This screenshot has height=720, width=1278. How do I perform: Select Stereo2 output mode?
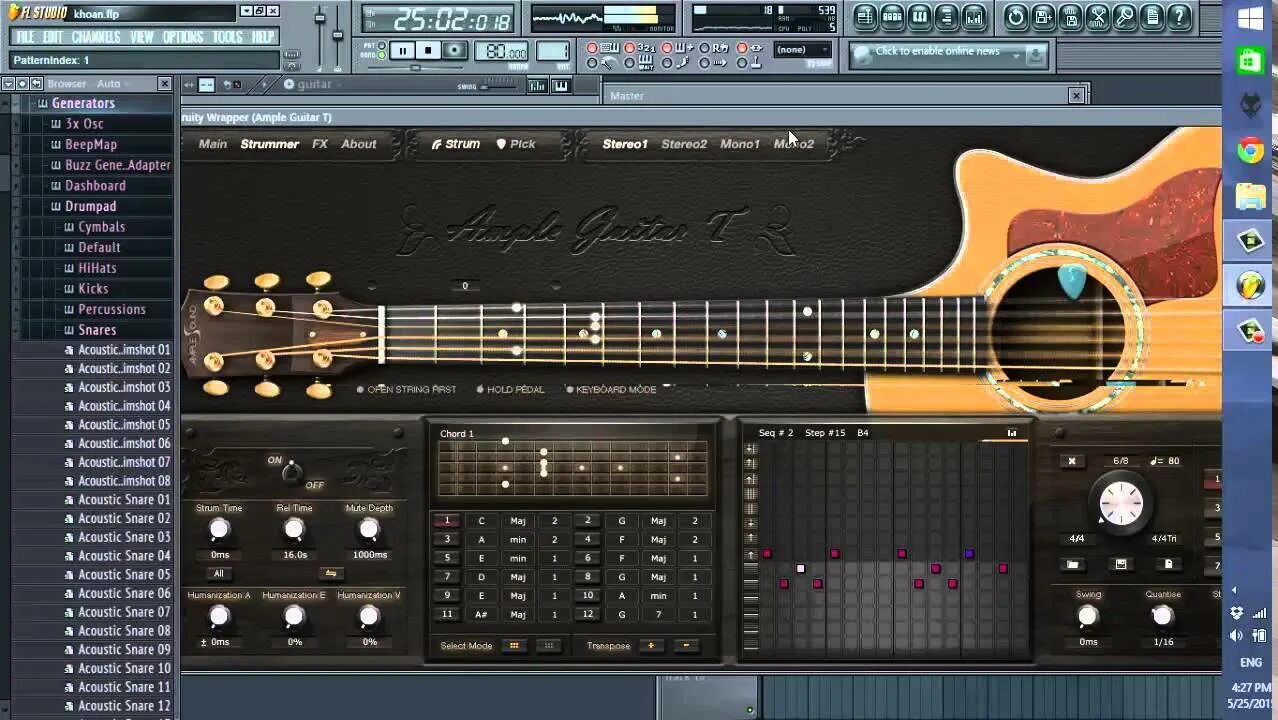click(x=684, y=144)
